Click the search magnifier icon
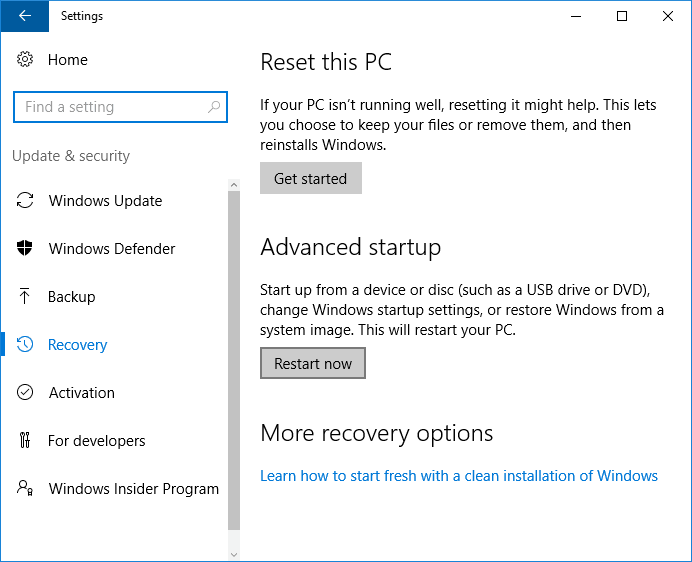The height and width of the screenshot is (562, 692). point(214,107)
